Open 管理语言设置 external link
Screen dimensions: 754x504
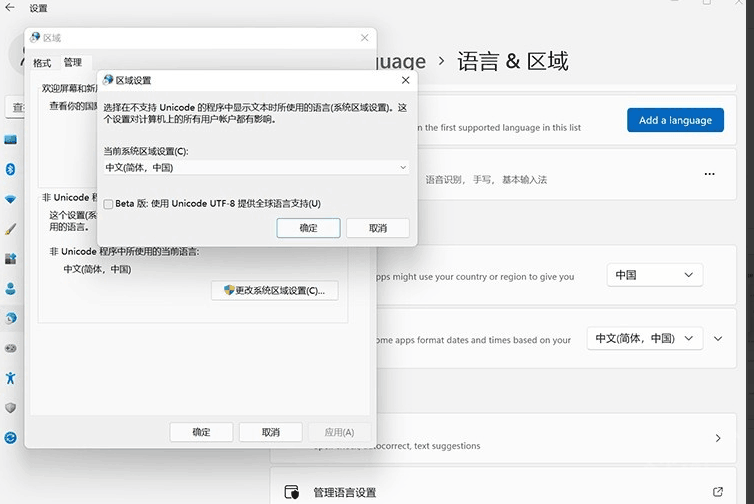717,492
